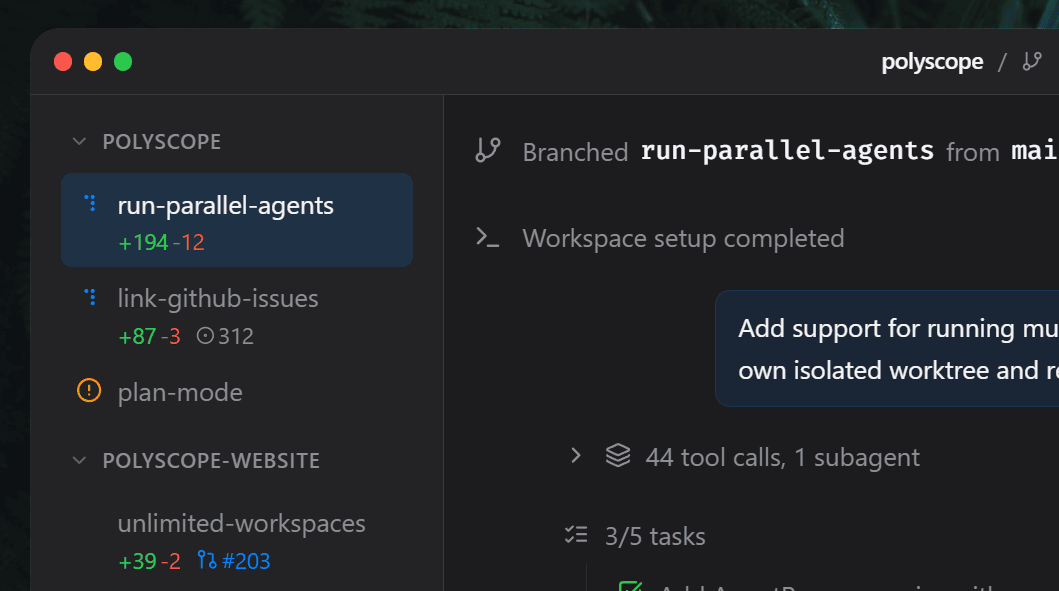Click the pull request icon beside #203
Screen dimensions: 1059x591
click(207, 561)
